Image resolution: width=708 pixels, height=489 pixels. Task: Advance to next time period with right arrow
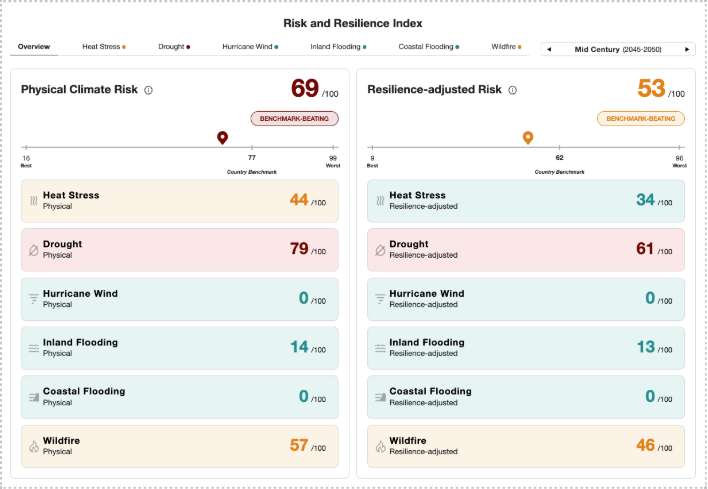tap(687, 48)
